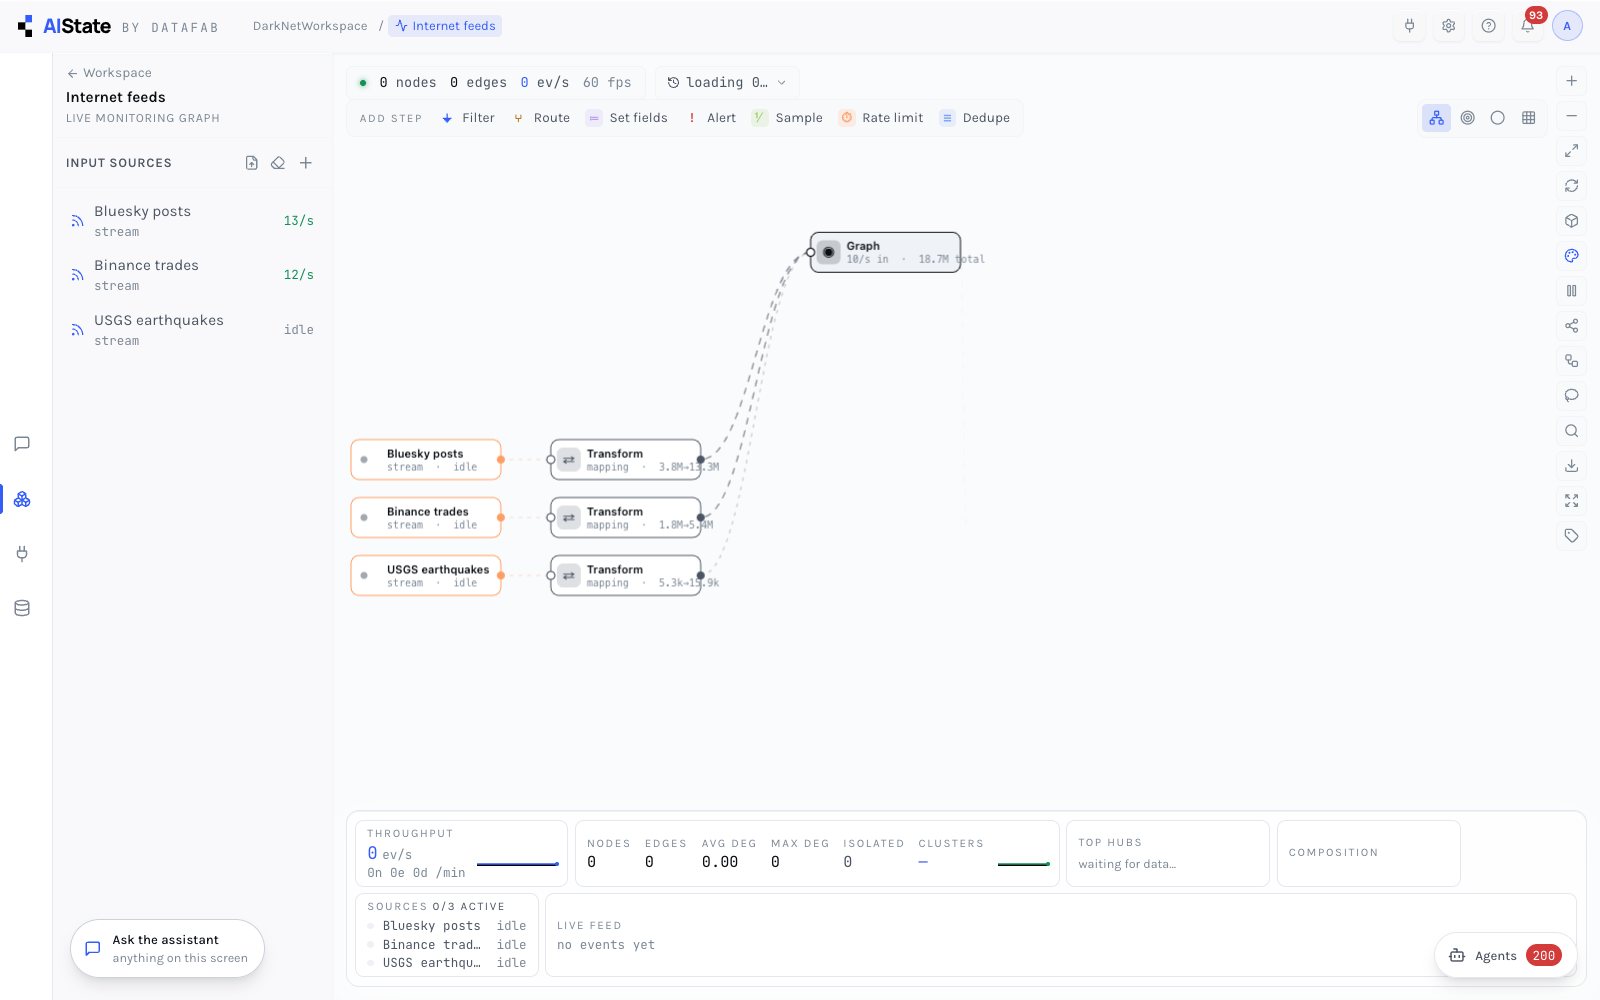Click the download icon in right toolbar
Screen dimensions: 1600x1000
click(1571, 466)
